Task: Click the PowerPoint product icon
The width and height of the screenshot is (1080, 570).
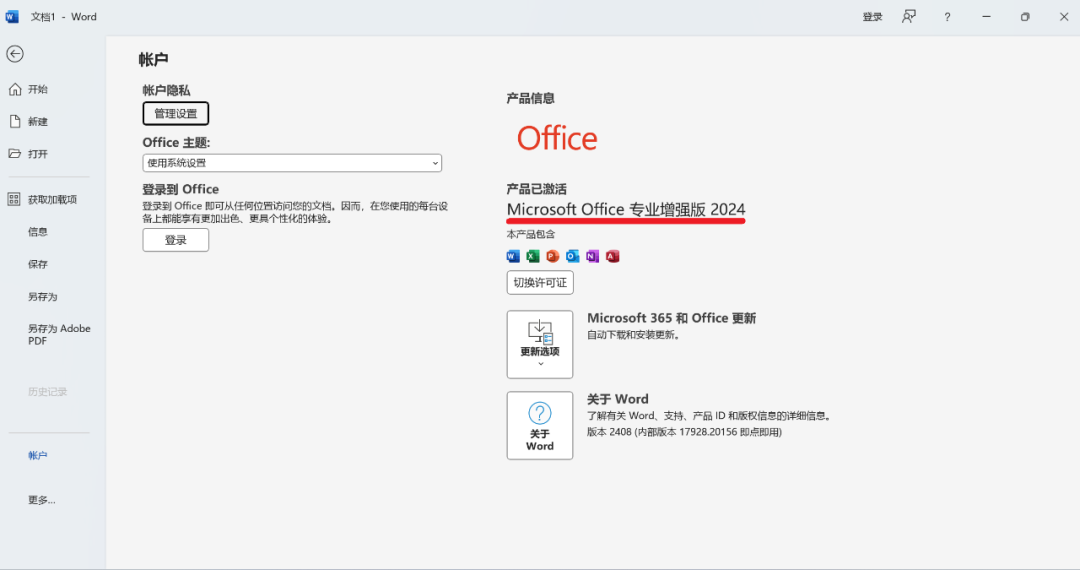Action: coord(552,256)
